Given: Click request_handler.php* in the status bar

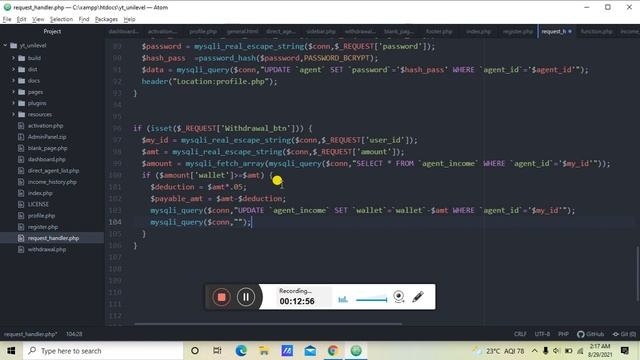Looking at the screenshot, I should pyautogui.click(x=31, y=334).
